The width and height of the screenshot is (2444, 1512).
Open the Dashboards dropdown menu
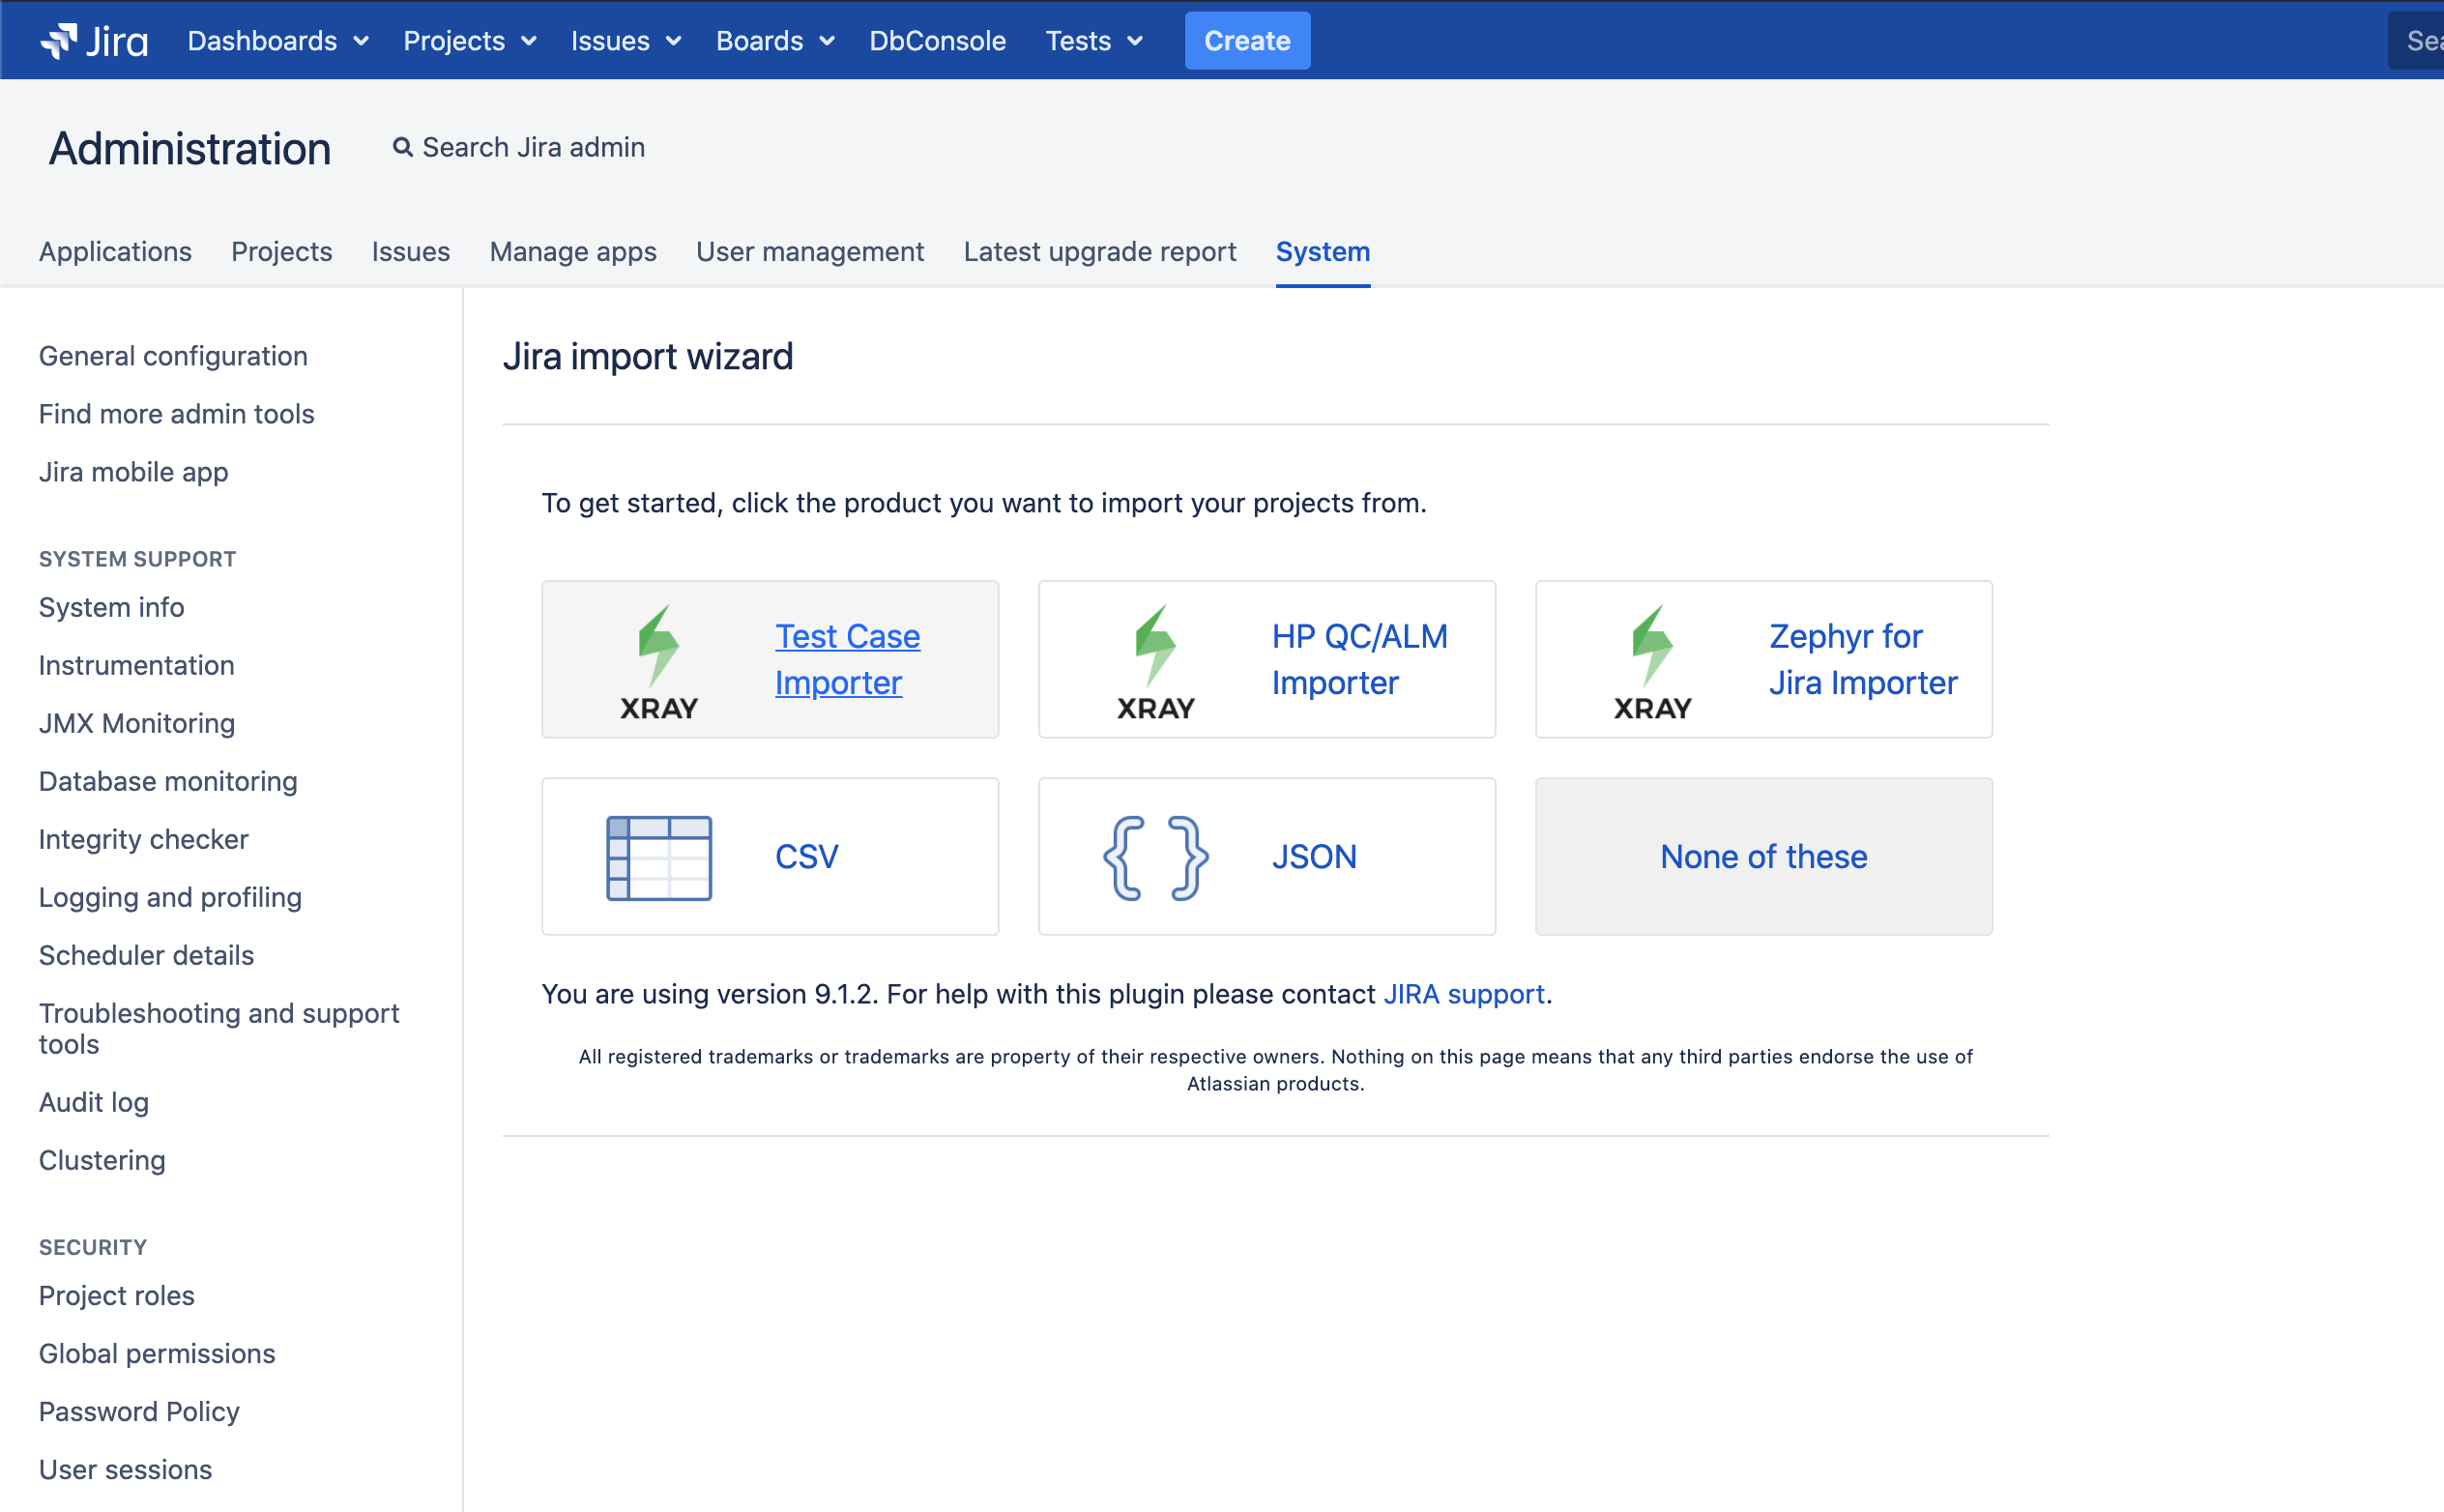pos(278,41)
